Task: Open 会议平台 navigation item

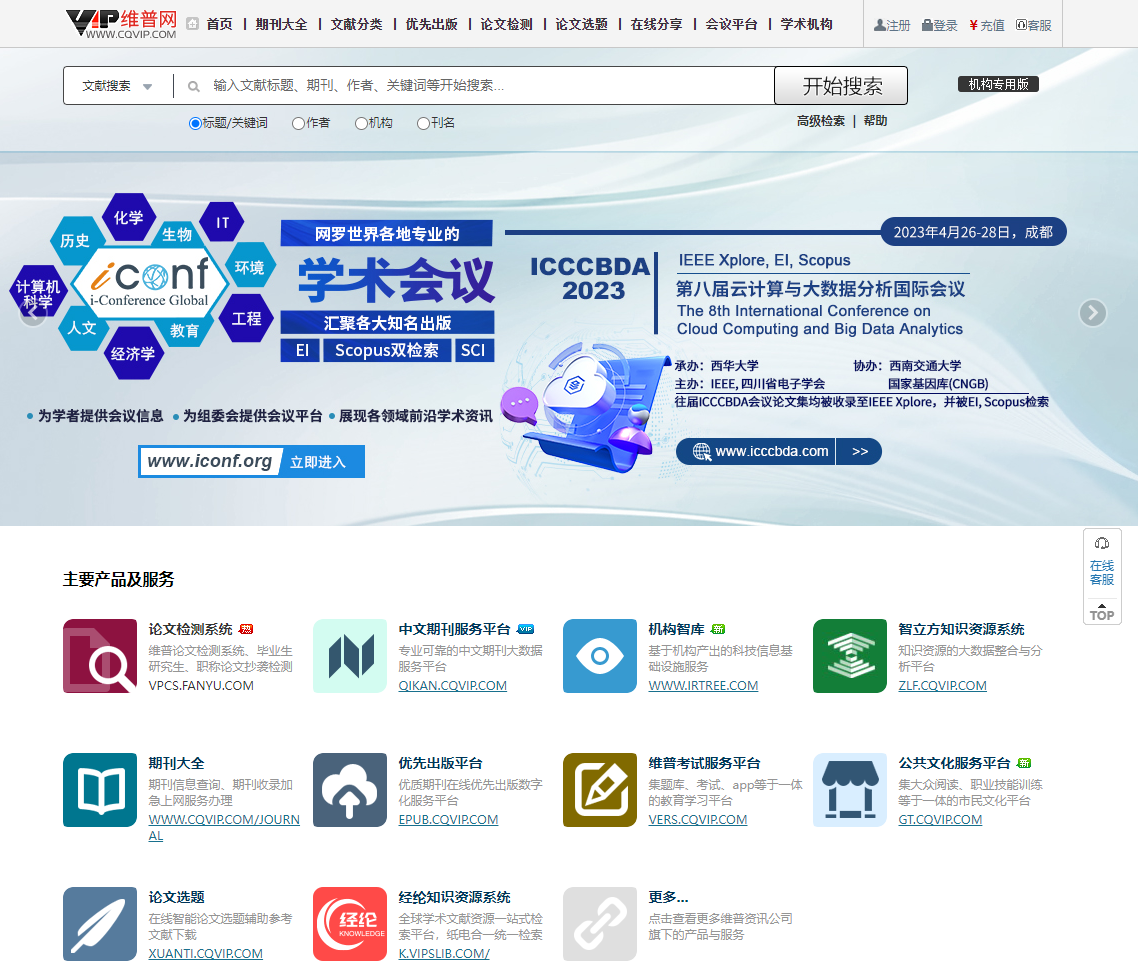Action: [732, 24]
